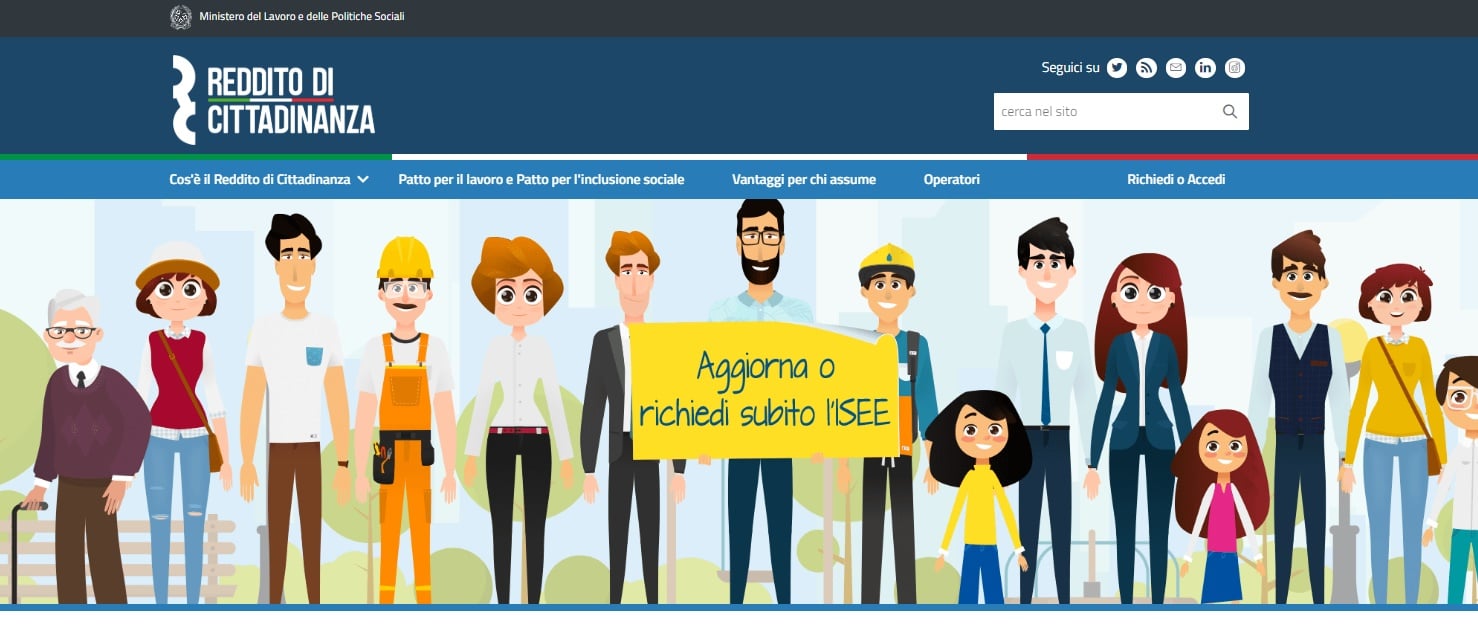Go to the Operatori section

952,180
